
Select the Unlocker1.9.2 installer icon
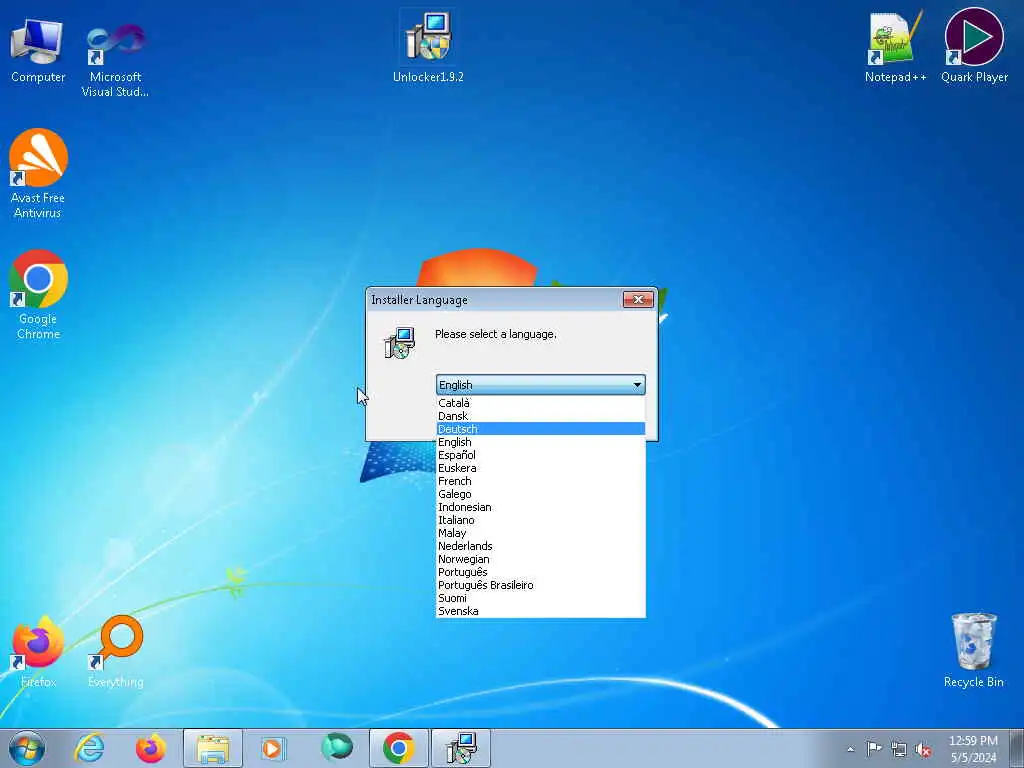click(x=428, y=47)
